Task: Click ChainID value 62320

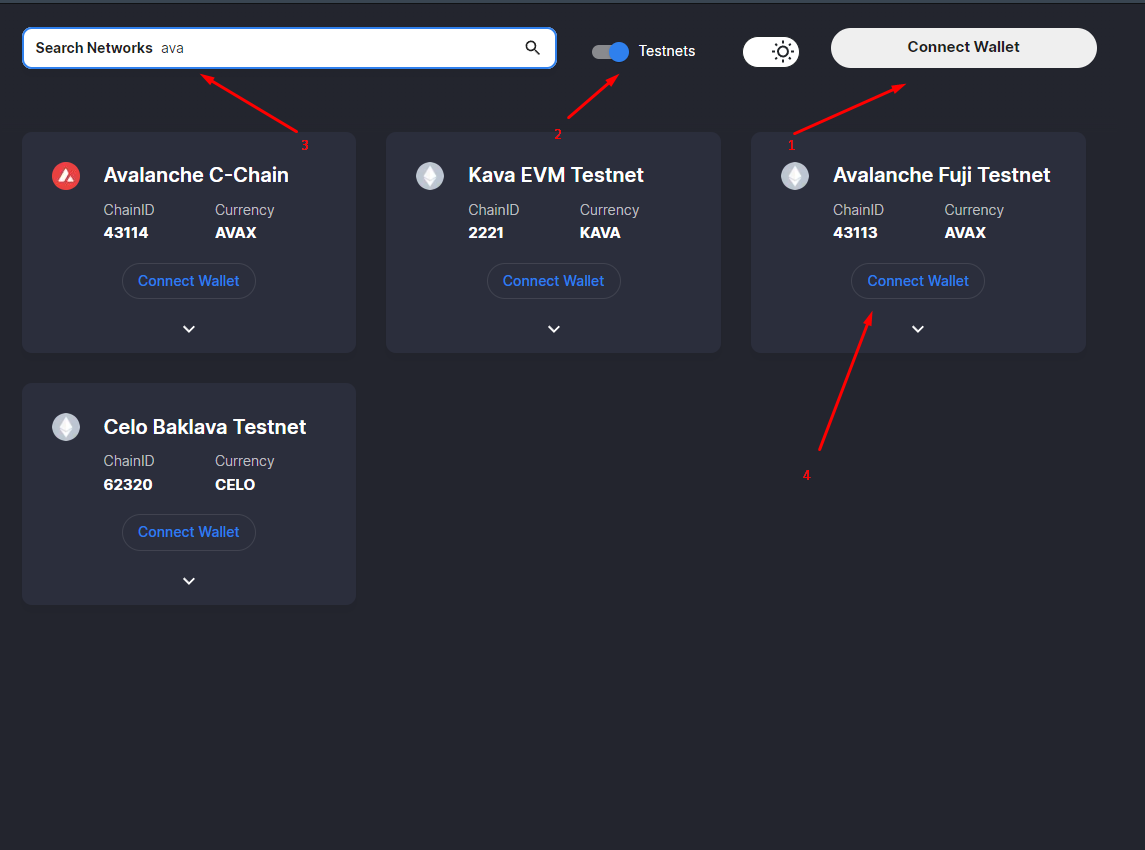Action: tap(128, 485)
